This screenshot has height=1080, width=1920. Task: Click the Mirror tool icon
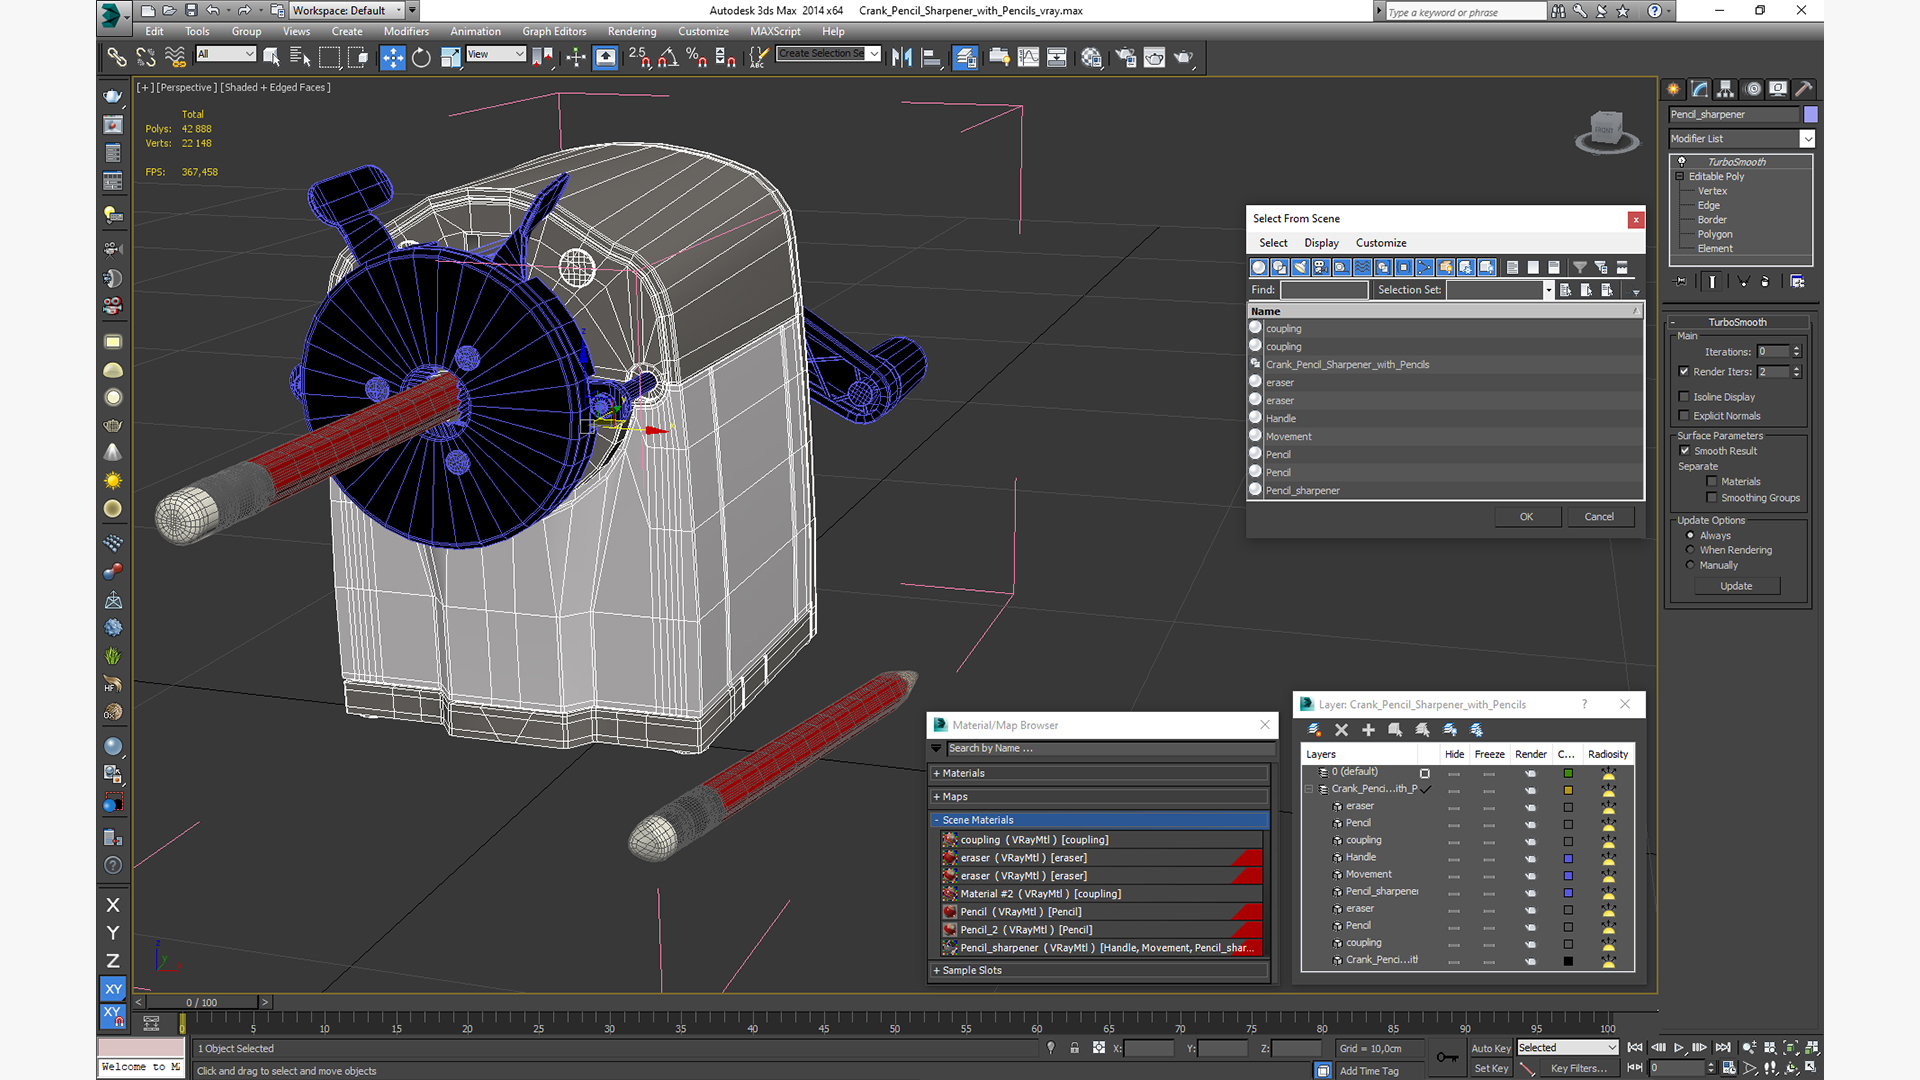coord(901,58)
